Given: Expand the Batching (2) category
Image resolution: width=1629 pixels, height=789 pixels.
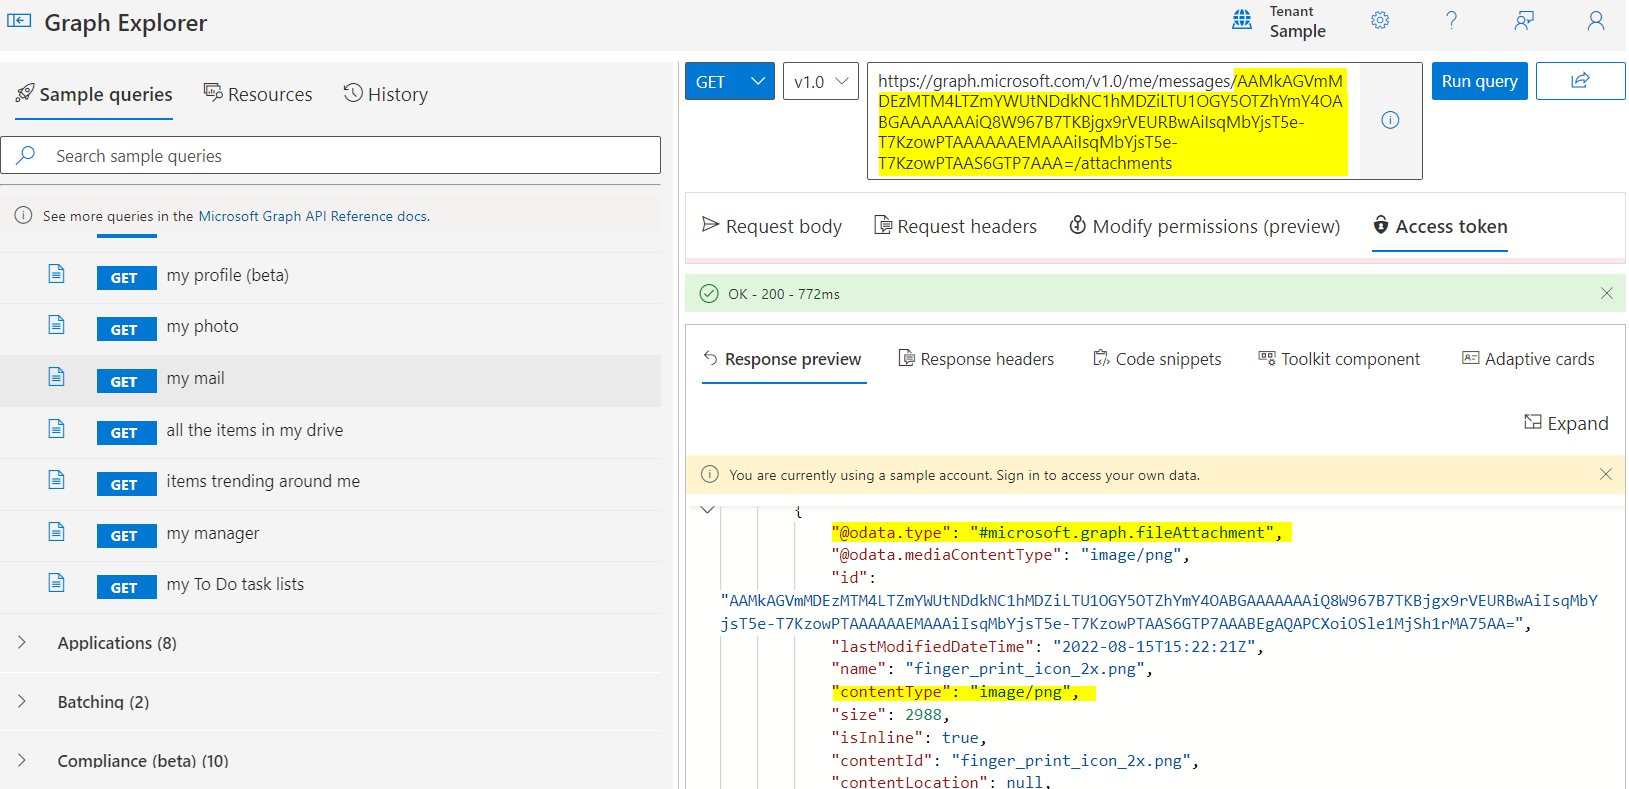Looking at the screenshot, I should pos(22,701).
